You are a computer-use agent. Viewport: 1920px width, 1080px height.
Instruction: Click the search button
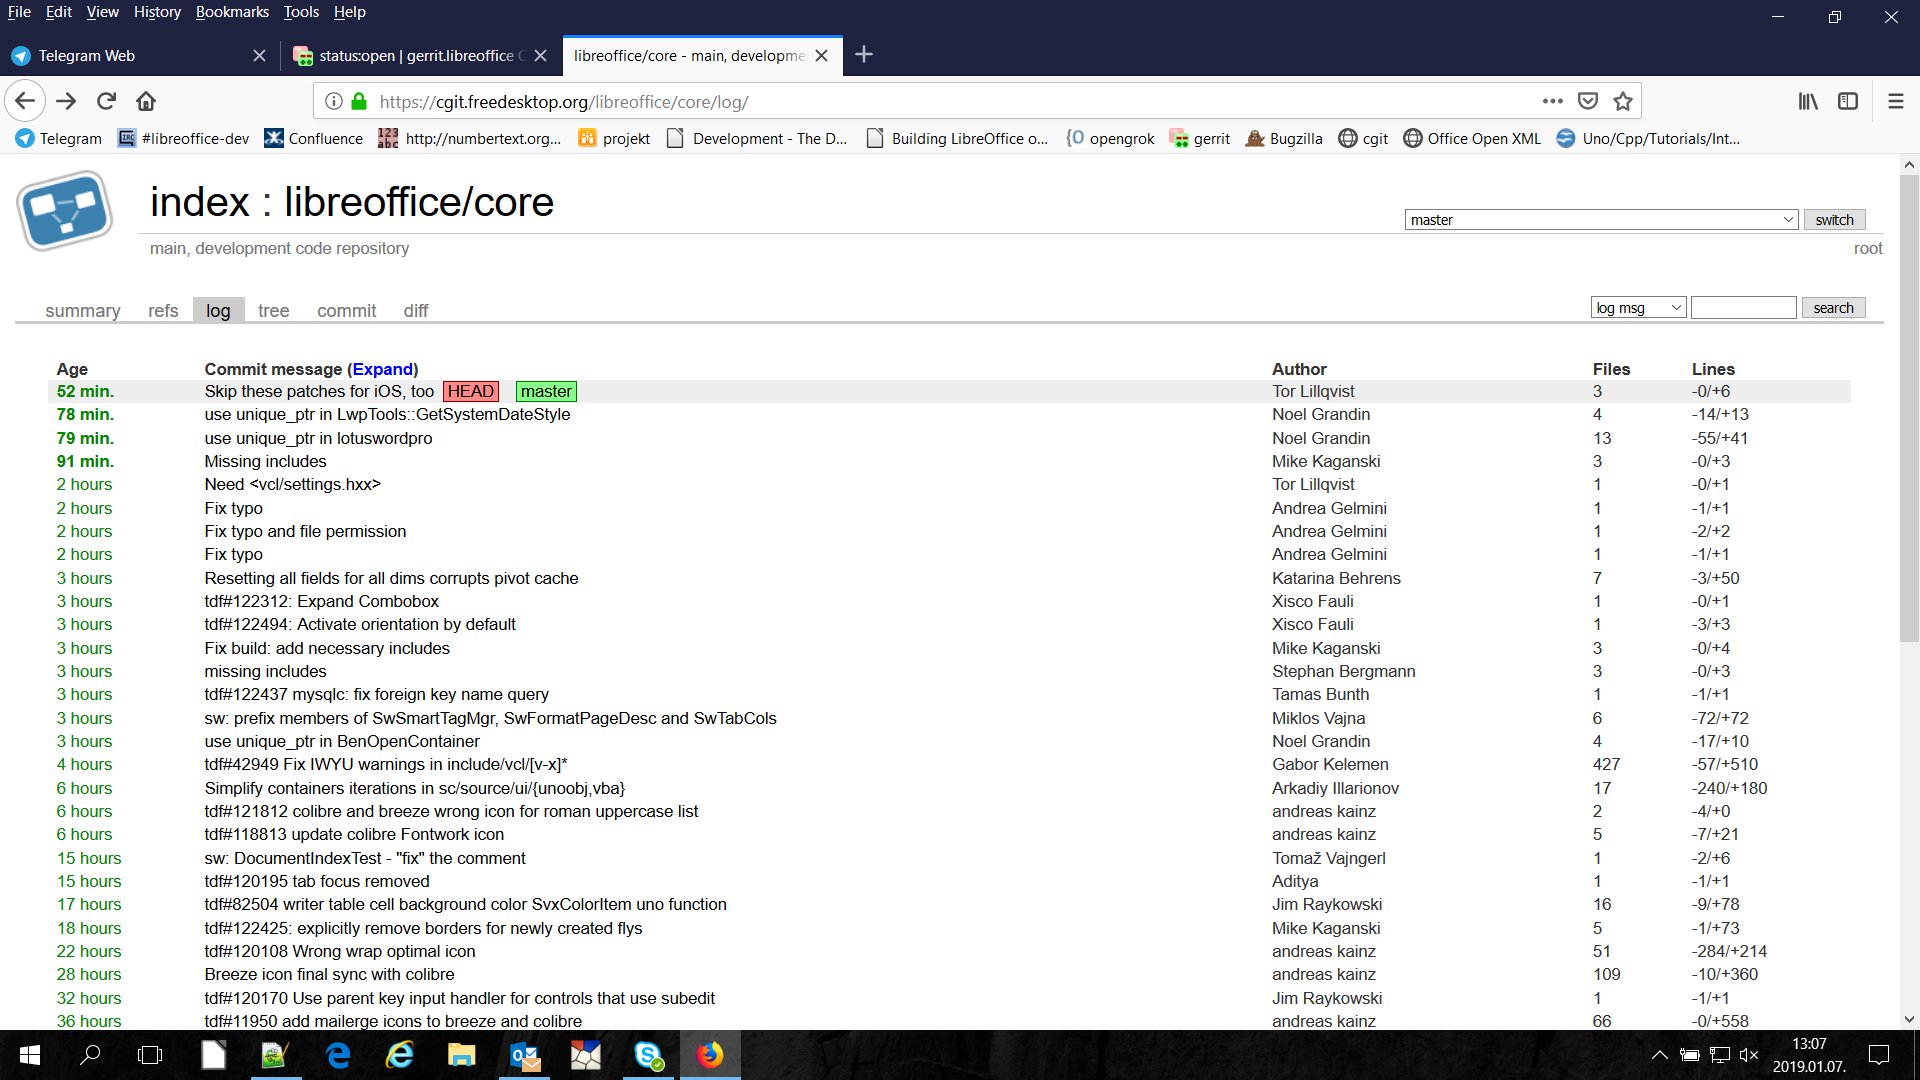1833,308
